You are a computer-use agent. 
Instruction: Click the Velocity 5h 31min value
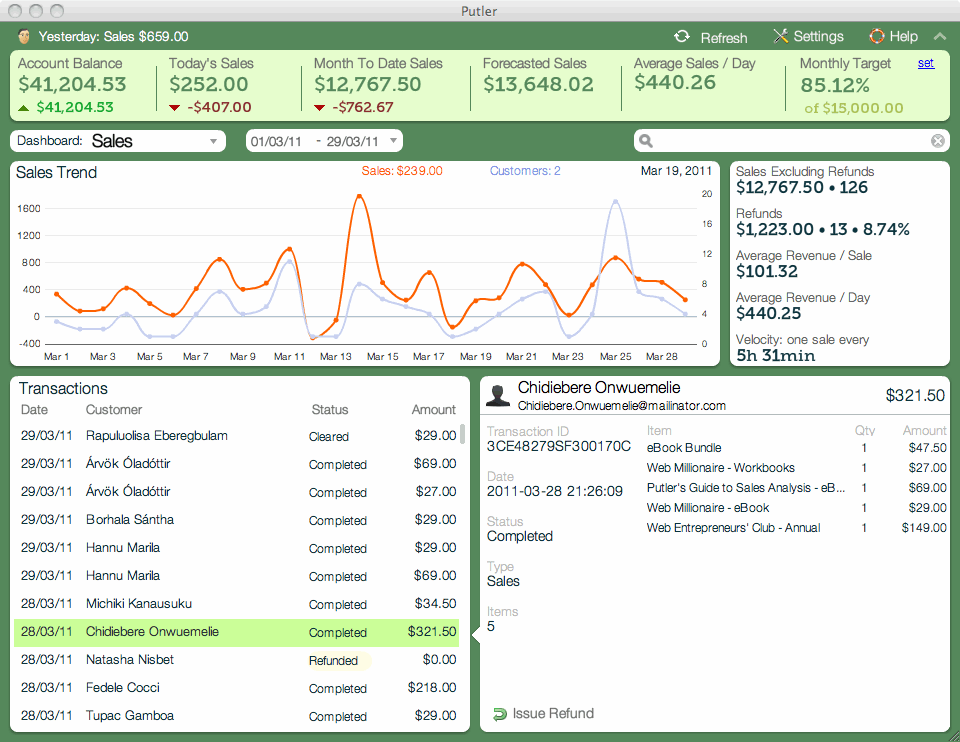[x=775, y=356]
